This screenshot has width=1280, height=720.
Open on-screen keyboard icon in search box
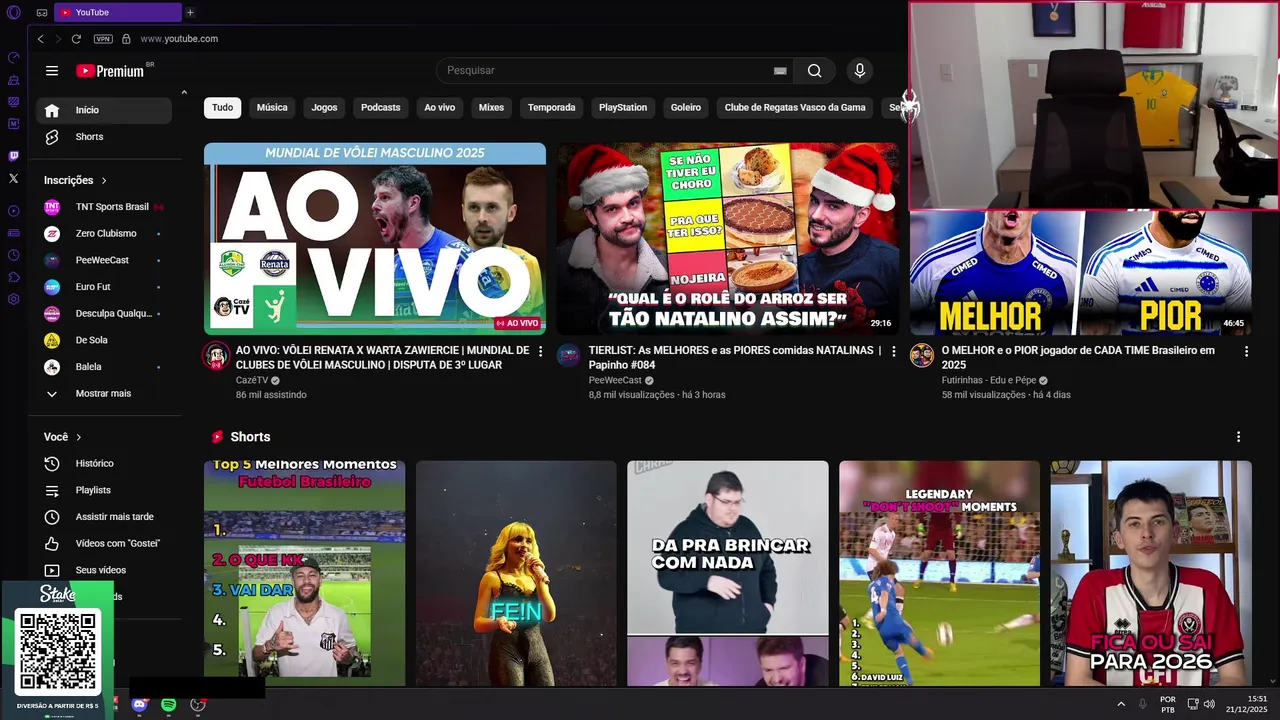[780, 71]
